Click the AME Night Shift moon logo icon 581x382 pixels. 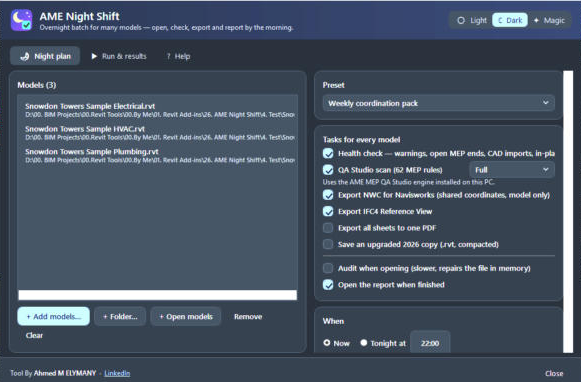tap(21, 20)
